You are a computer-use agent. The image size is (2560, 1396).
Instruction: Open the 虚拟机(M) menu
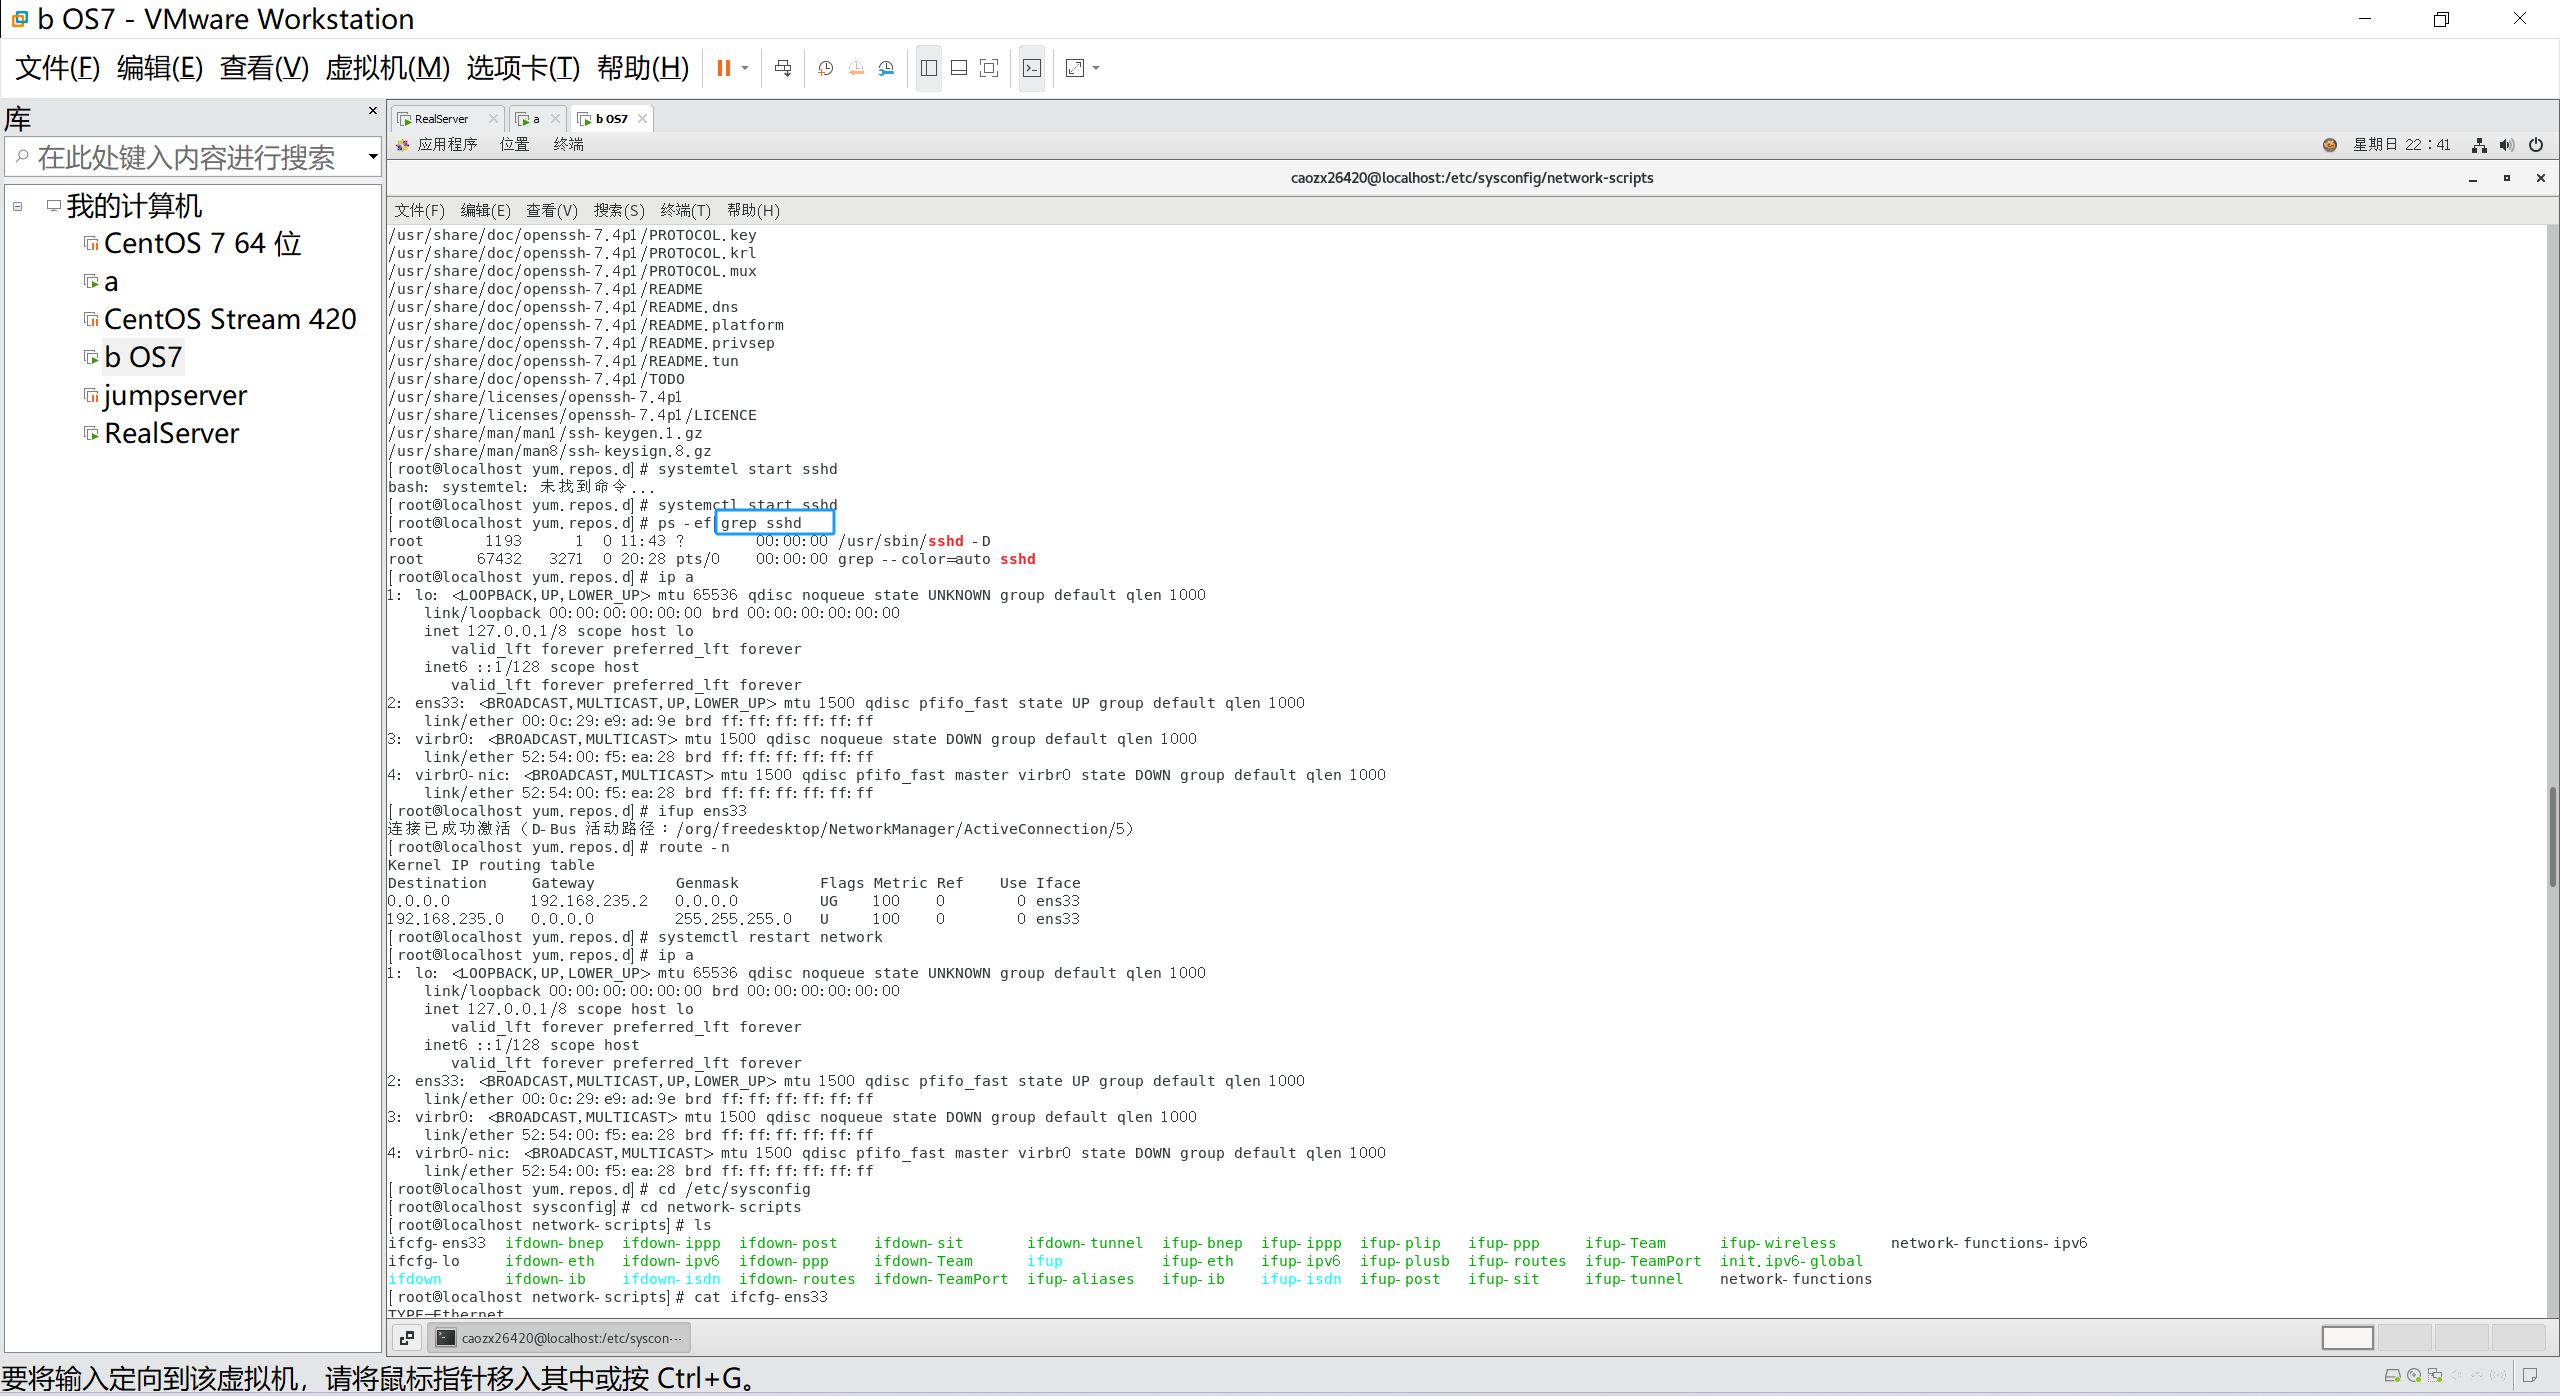tap(387, 68)
